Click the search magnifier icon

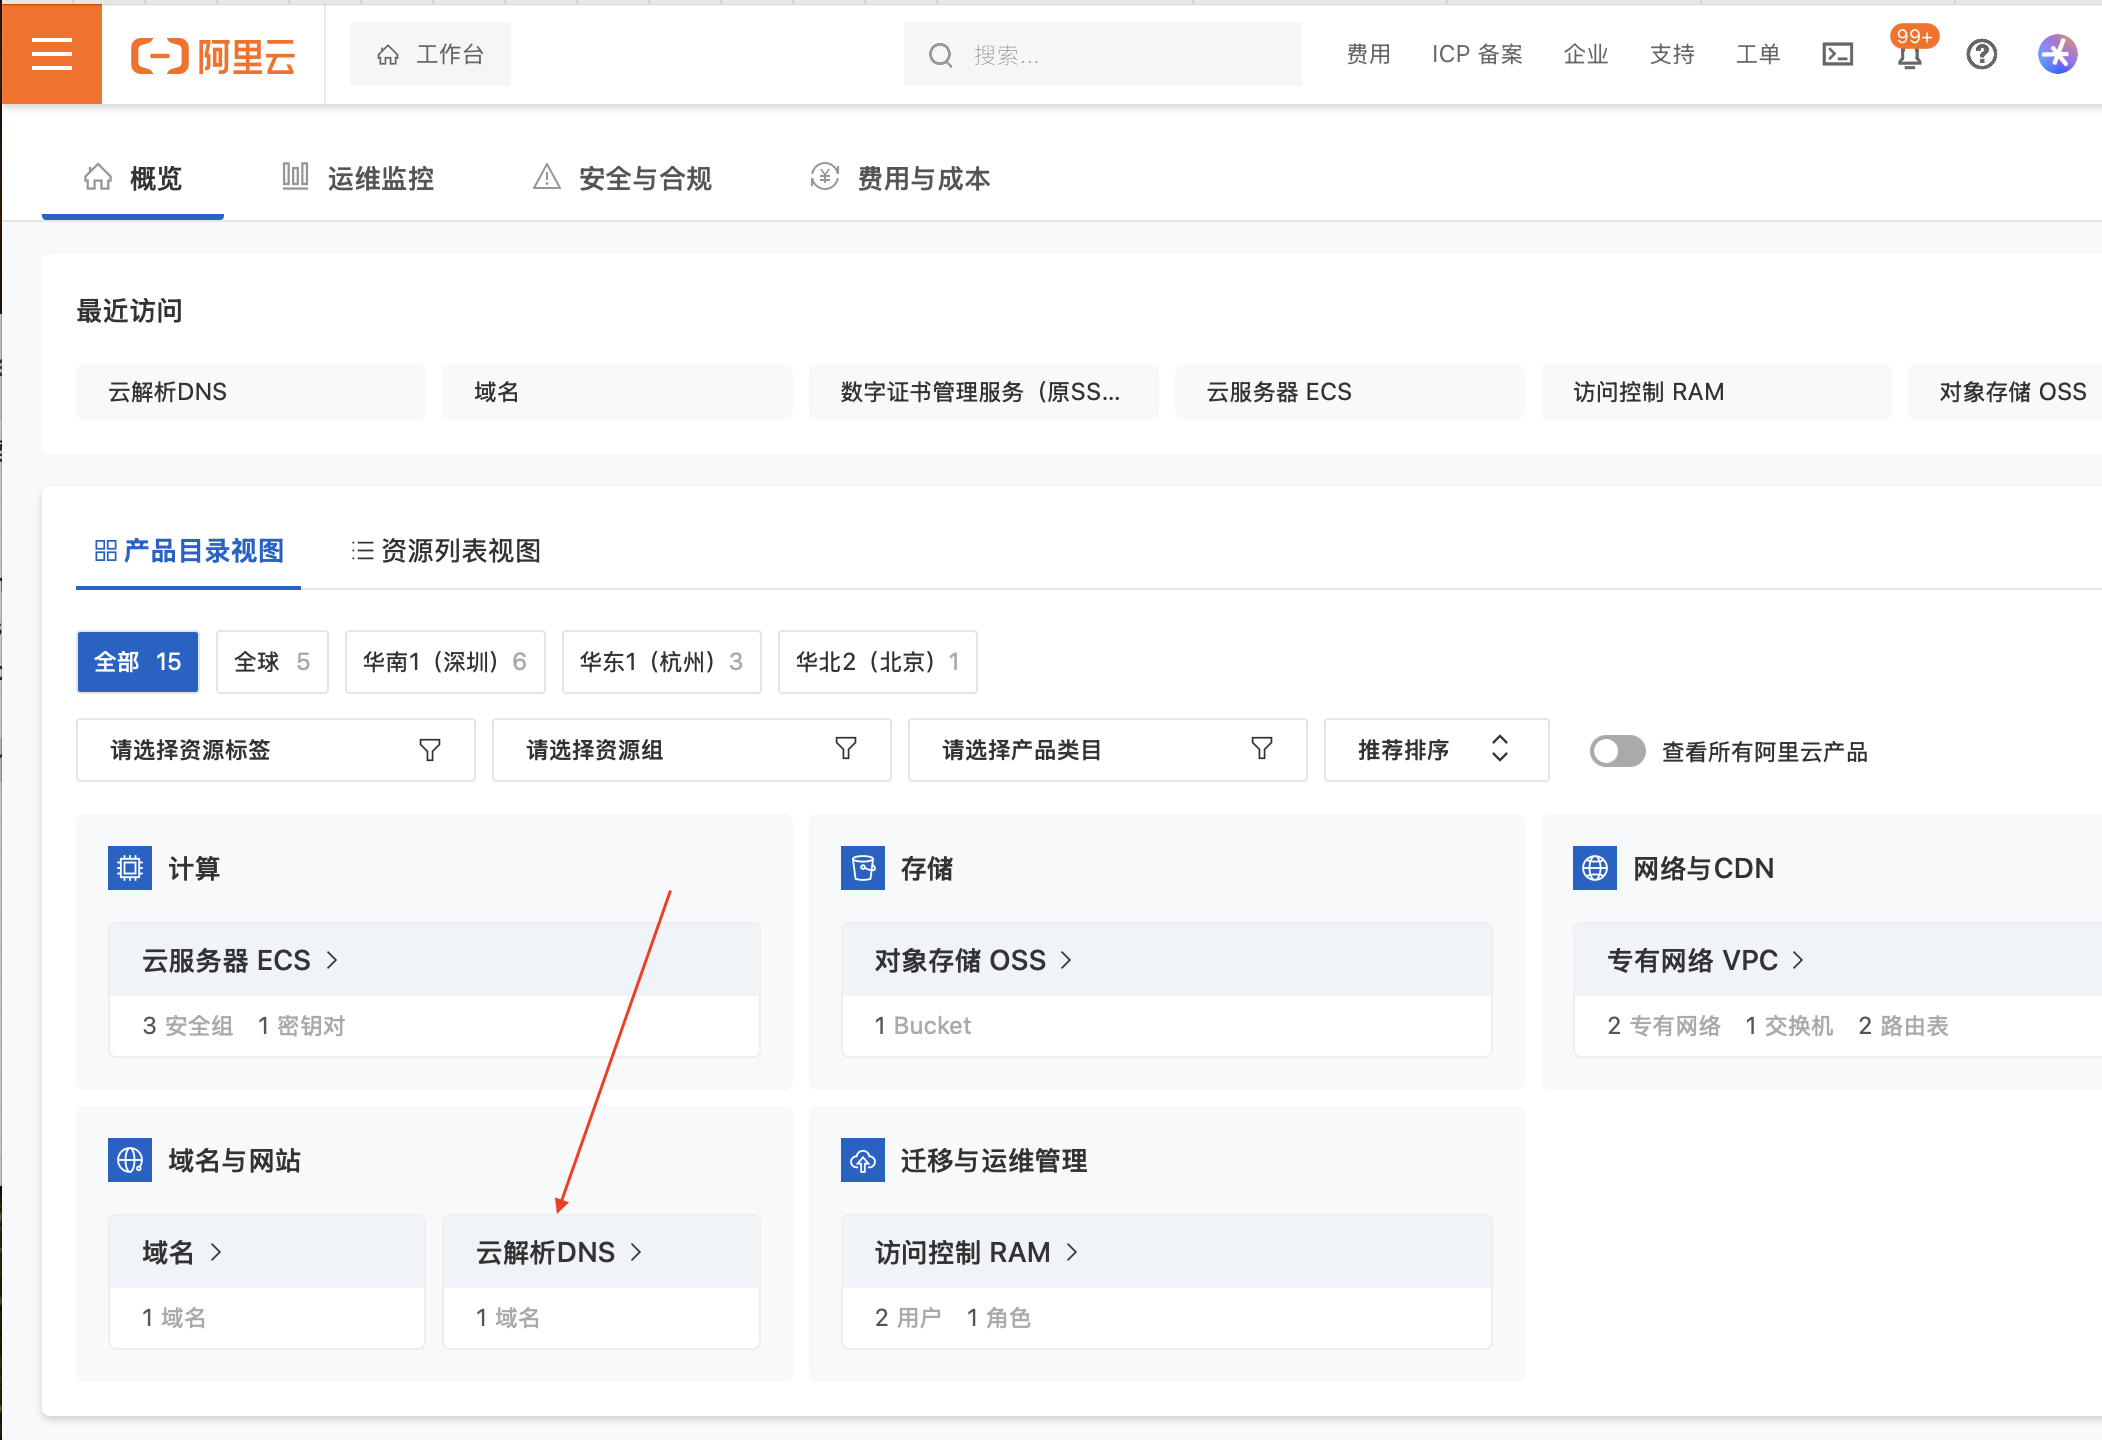[940, 55]
